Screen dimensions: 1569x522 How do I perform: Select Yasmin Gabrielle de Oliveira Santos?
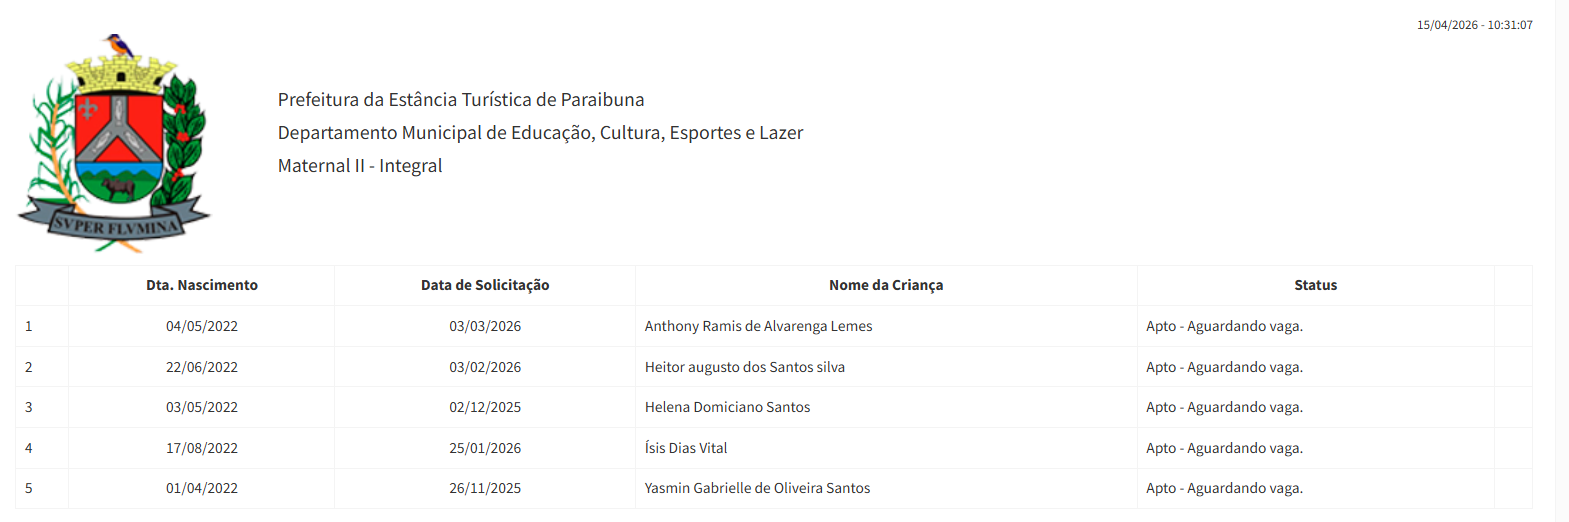tap(757, 488)
